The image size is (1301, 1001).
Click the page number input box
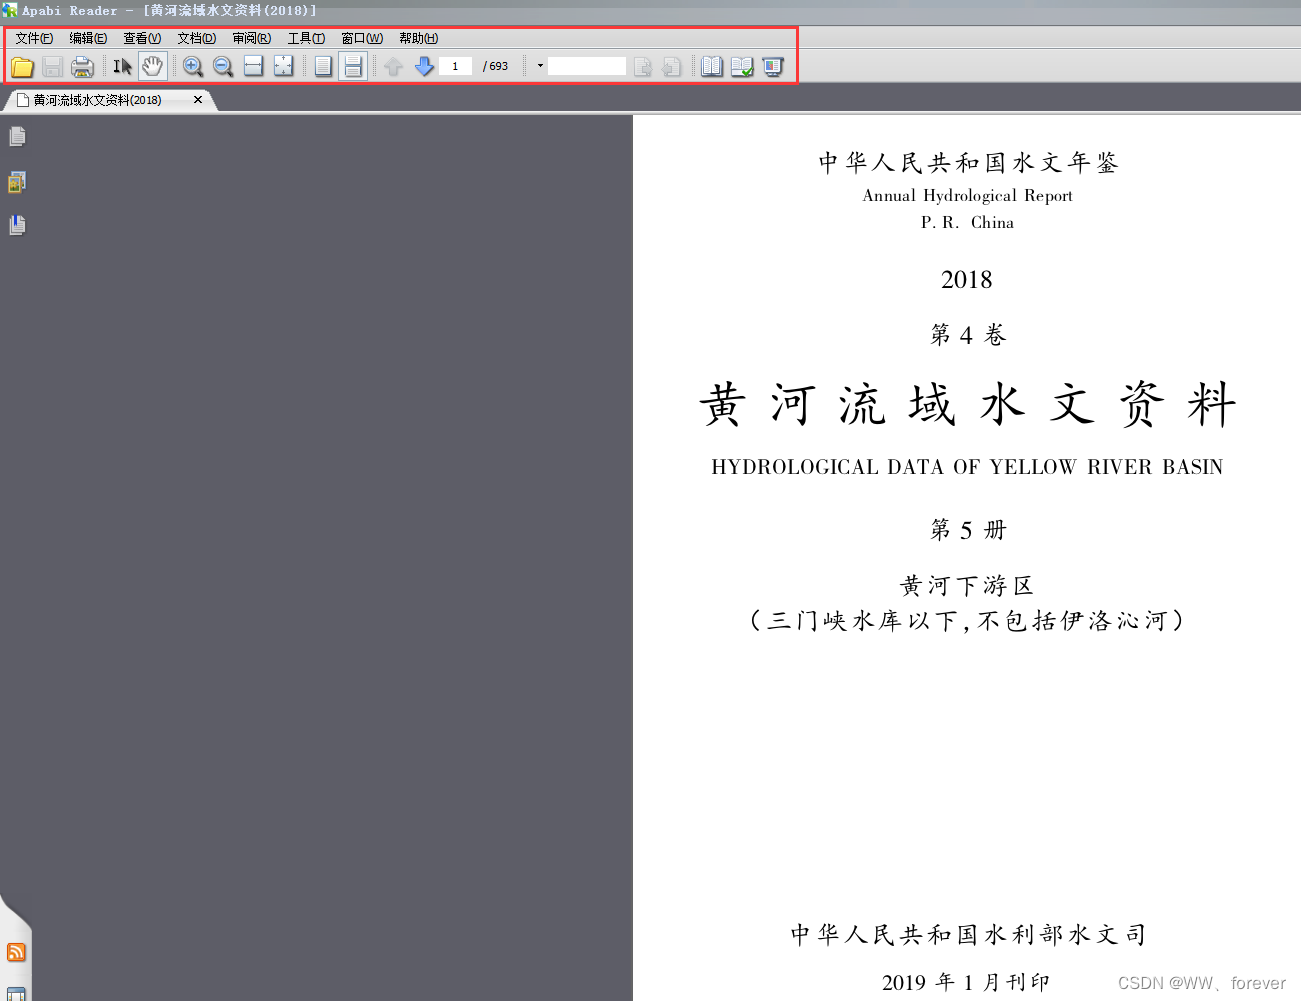pyautogui.click(x=456, y=67)
